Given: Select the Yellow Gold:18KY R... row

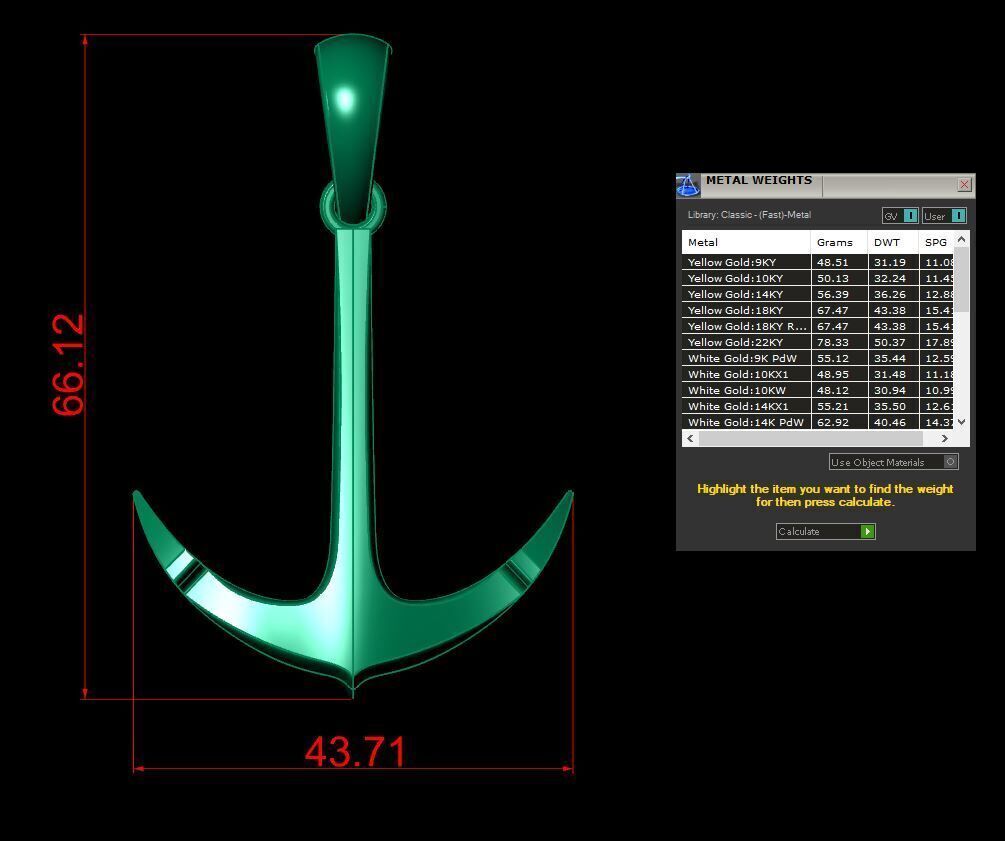Looking at the screenshot, I should tap(818, 326).
